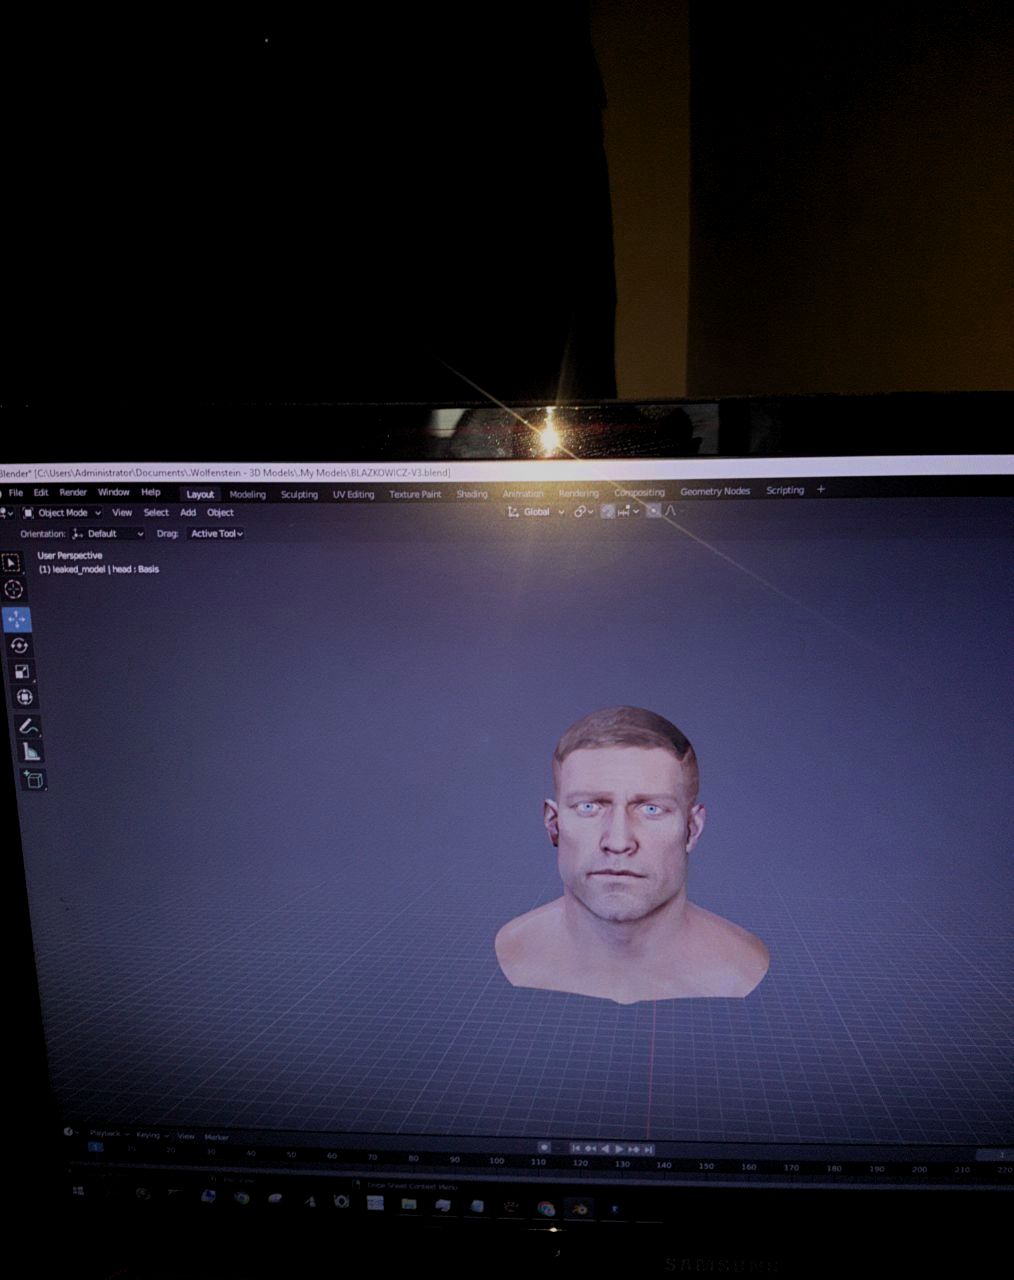
Task: Open the Drag Active Tool dropdown
Action: (216, 534)
